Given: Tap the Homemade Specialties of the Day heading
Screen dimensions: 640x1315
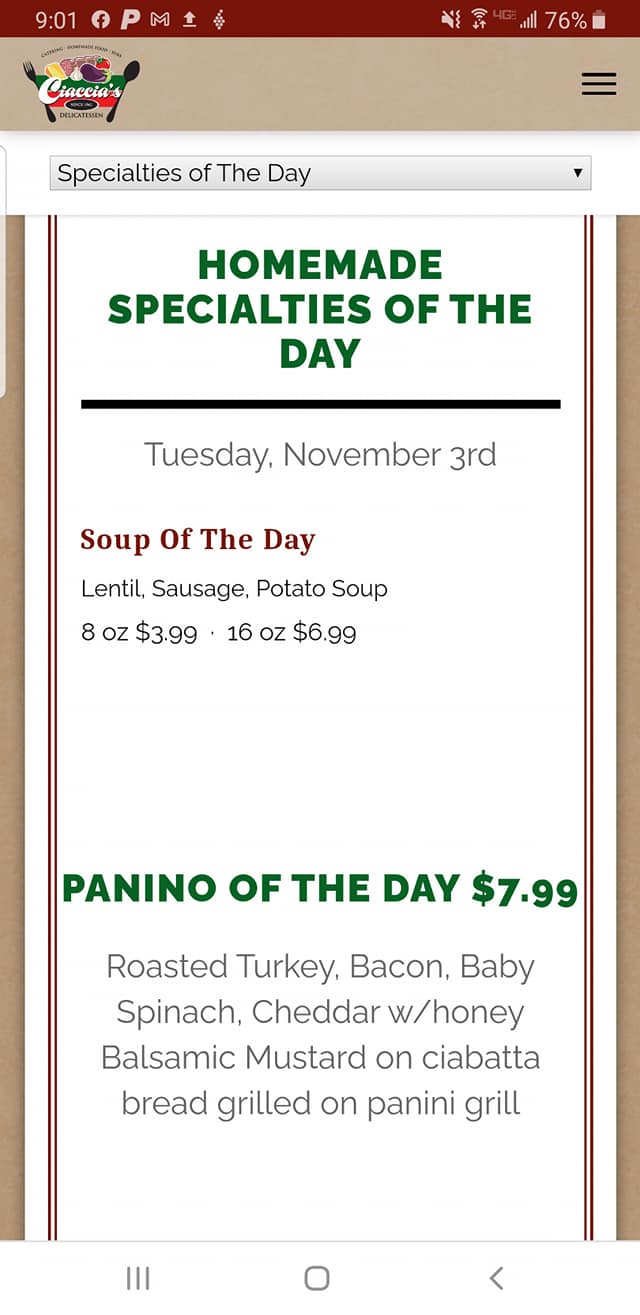Looking at the screenshot, I should click(x=320, y=309).
